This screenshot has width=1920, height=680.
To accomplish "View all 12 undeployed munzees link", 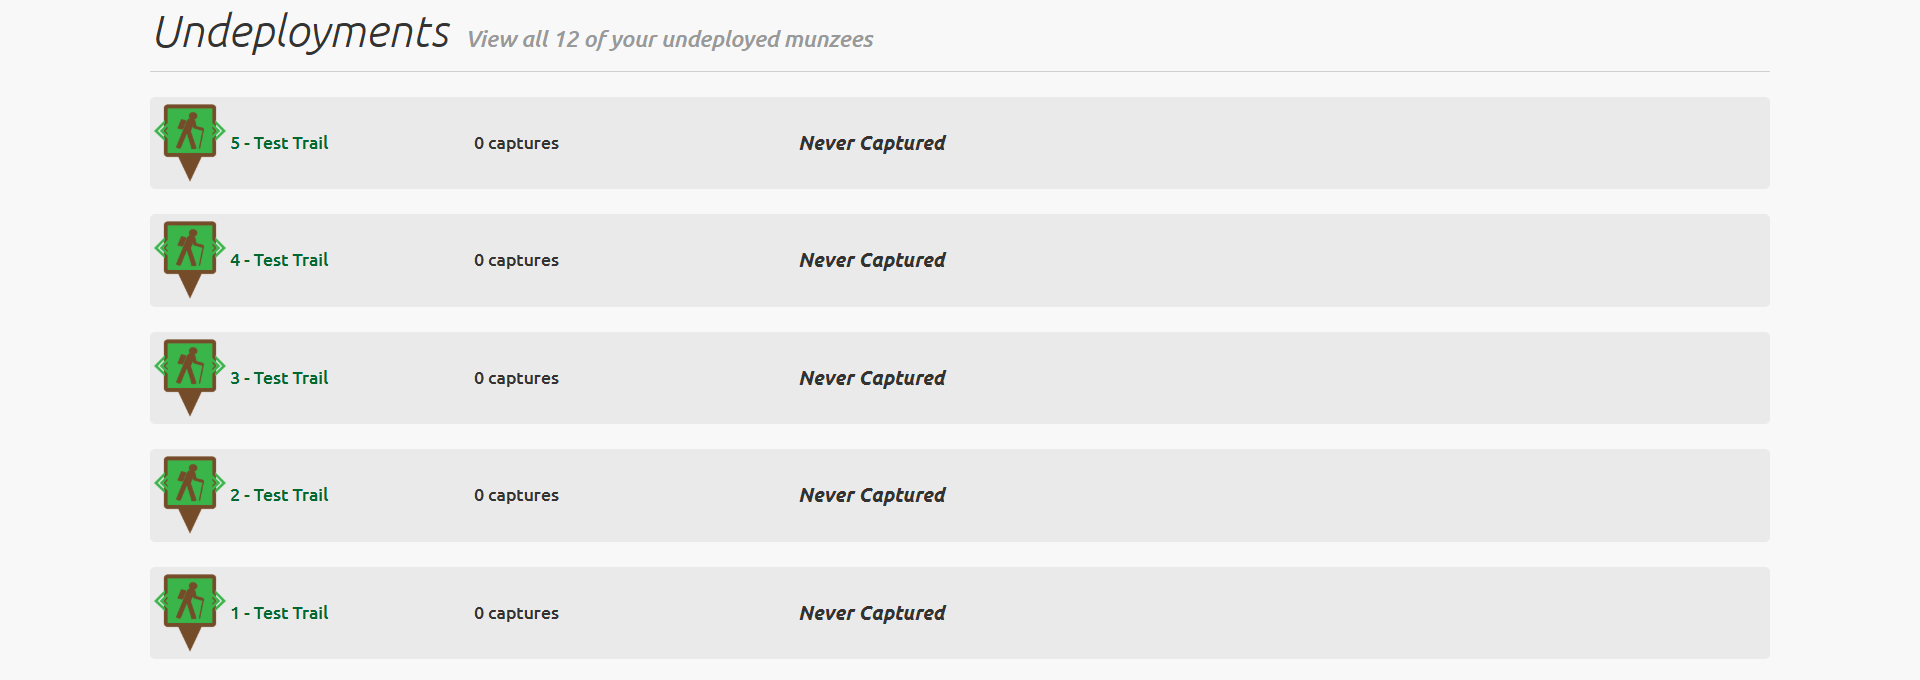I will pyautogui.click(x=670, y=39).
